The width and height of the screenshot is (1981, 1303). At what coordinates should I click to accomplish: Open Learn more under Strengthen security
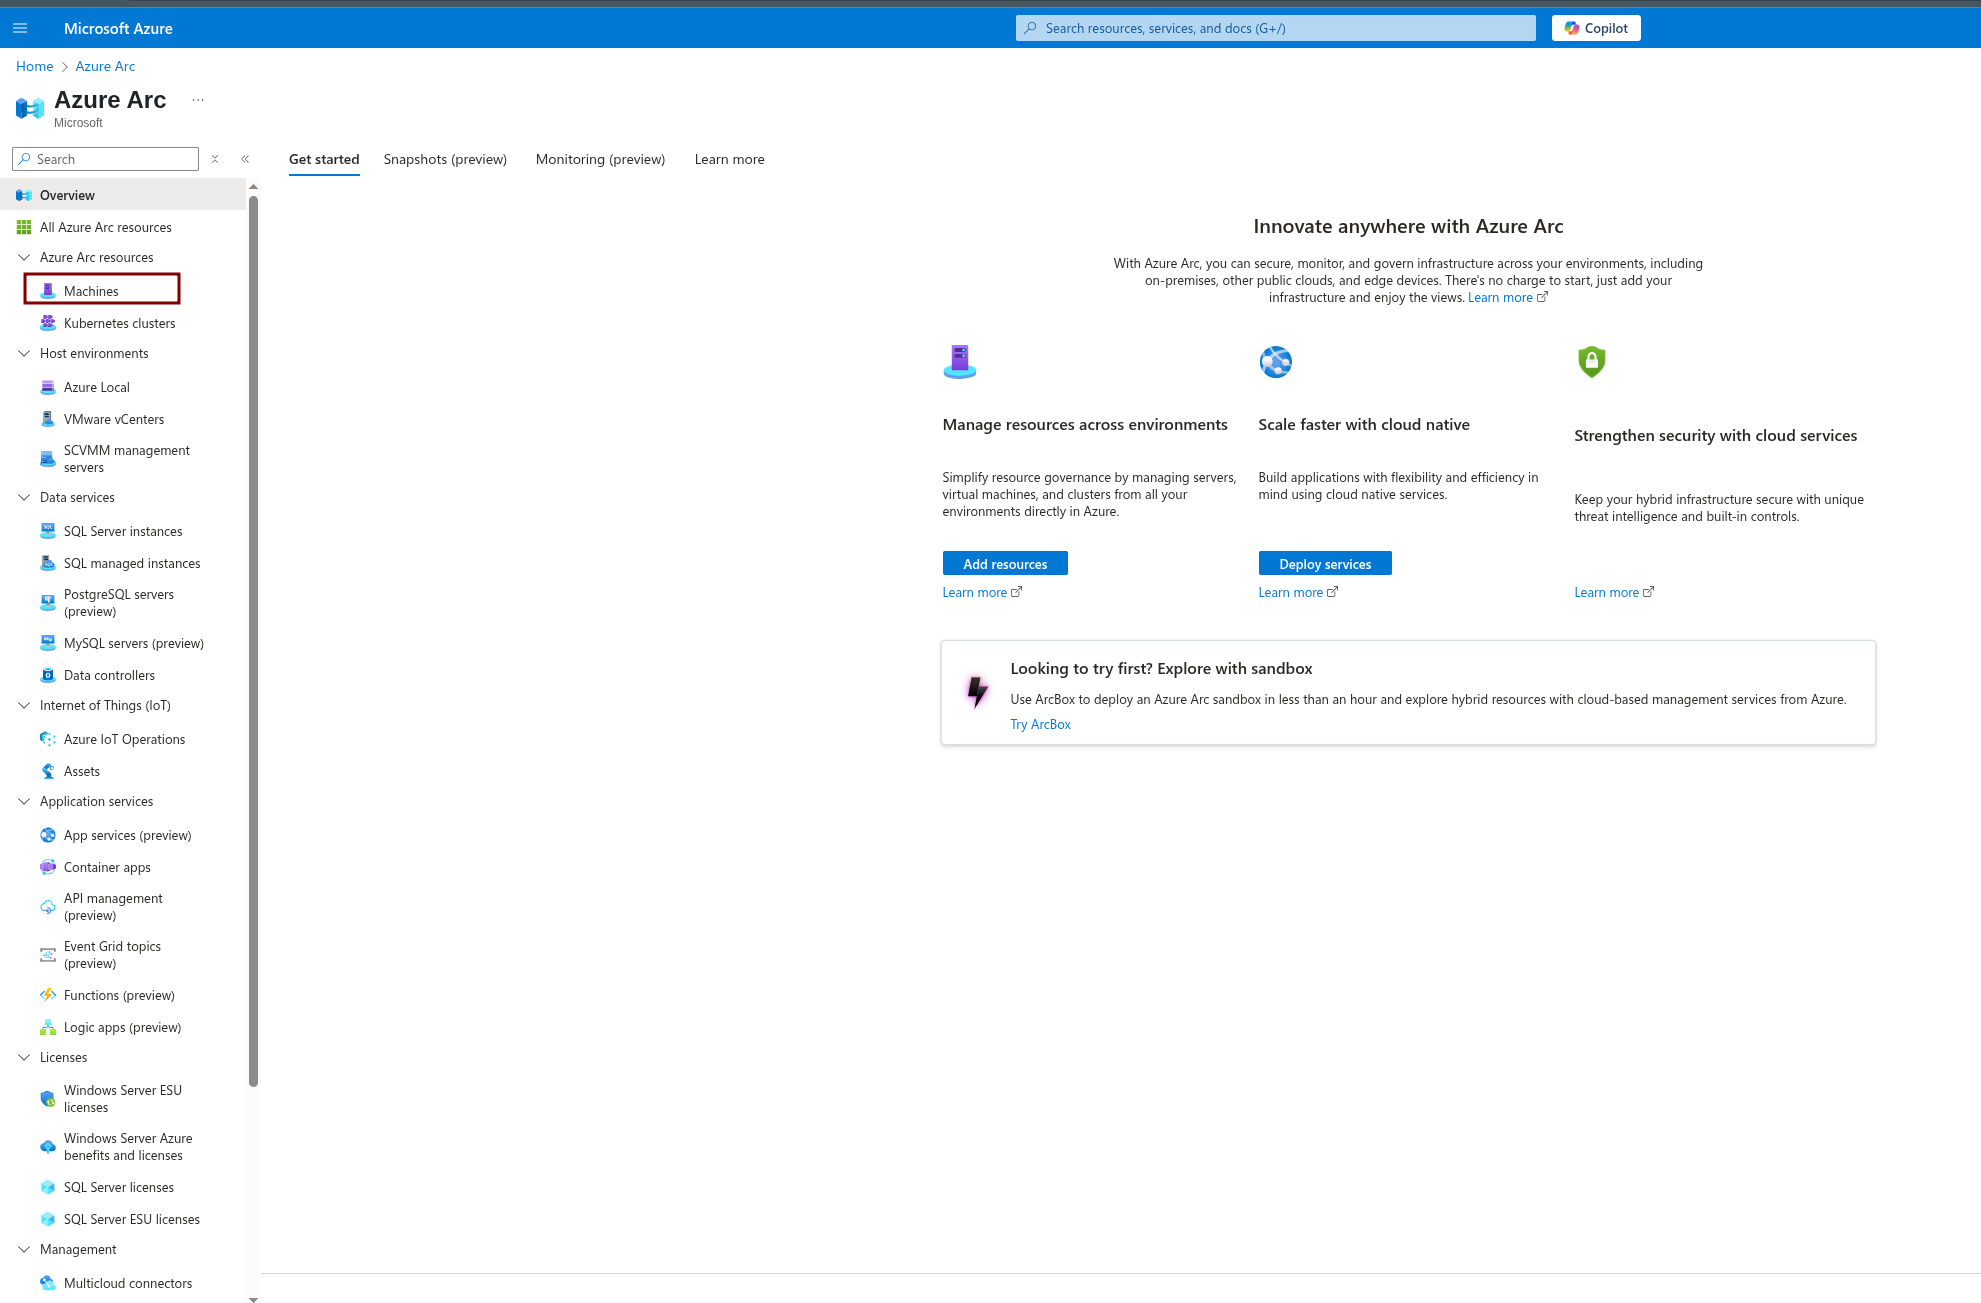pos(1614,592)
